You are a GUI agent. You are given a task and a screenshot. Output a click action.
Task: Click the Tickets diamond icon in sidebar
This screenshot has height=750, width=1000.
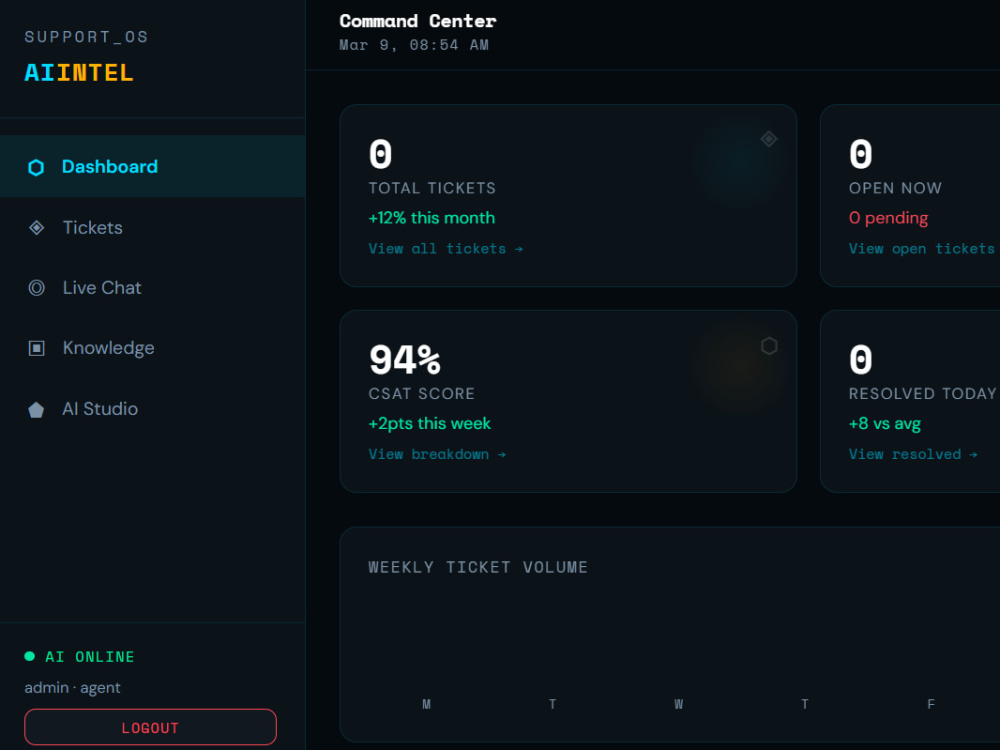36,228
